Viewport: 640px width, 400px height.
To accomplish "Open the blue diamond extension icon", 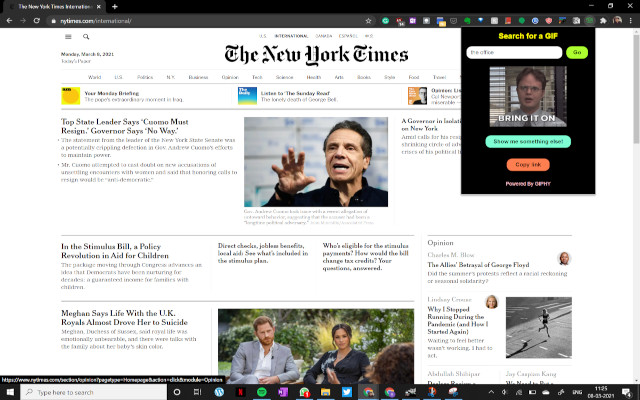I will [480, 20].
